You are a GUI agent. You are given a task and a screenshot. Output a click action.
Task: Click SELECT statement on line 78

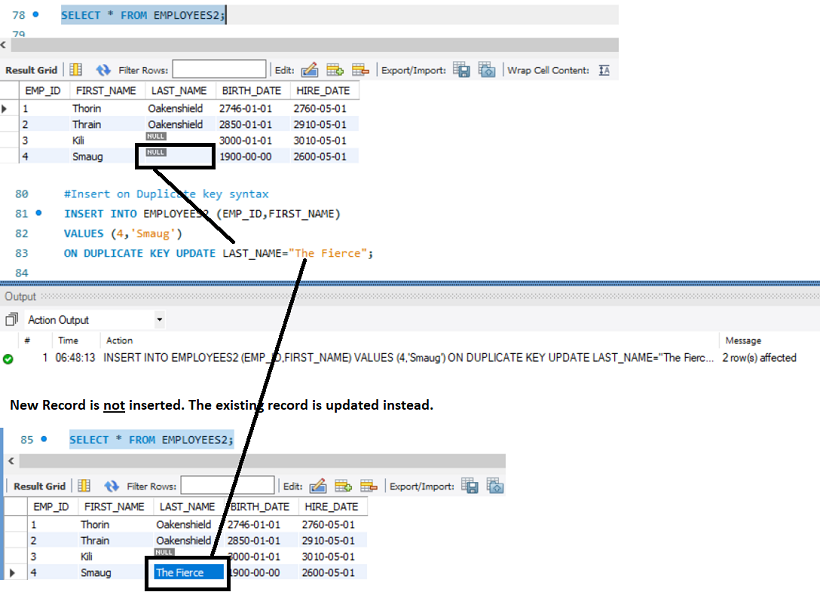point(143,15)
